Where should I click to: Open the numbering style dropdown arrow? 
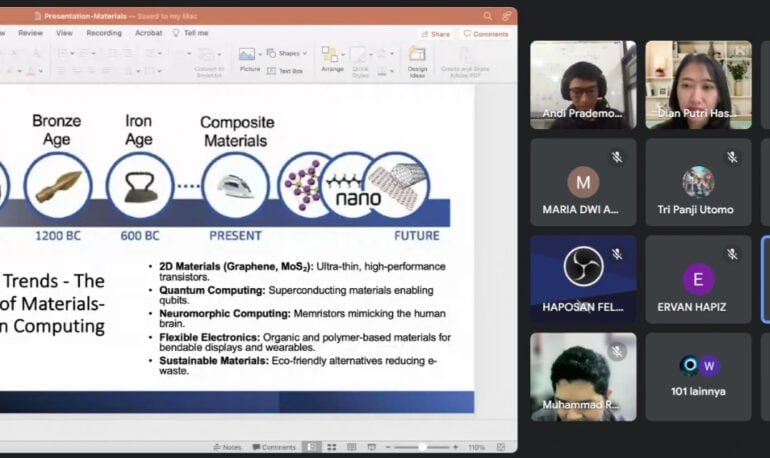(93, 54)
